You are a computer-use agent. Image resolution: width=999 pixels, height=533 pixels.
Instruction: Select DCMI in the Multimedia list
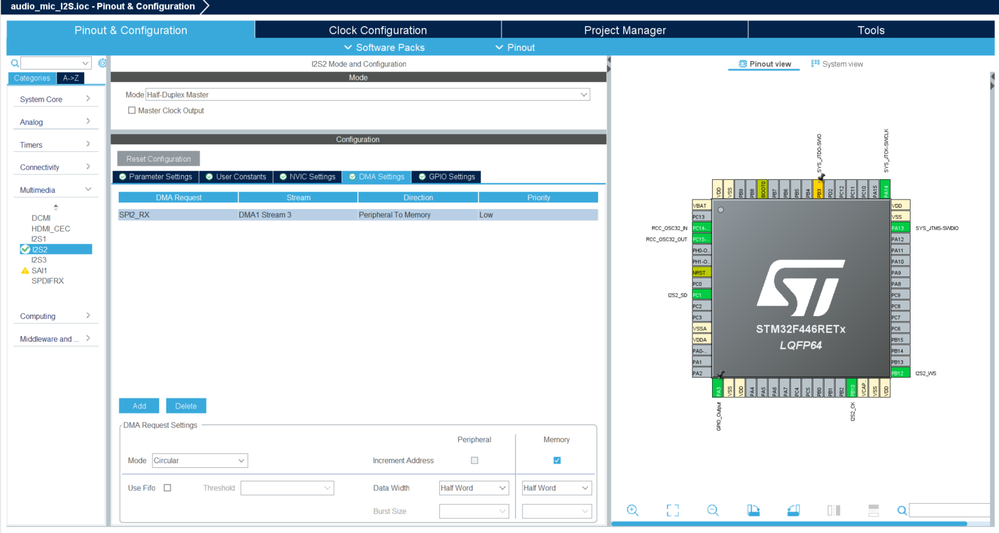point(41,218)
